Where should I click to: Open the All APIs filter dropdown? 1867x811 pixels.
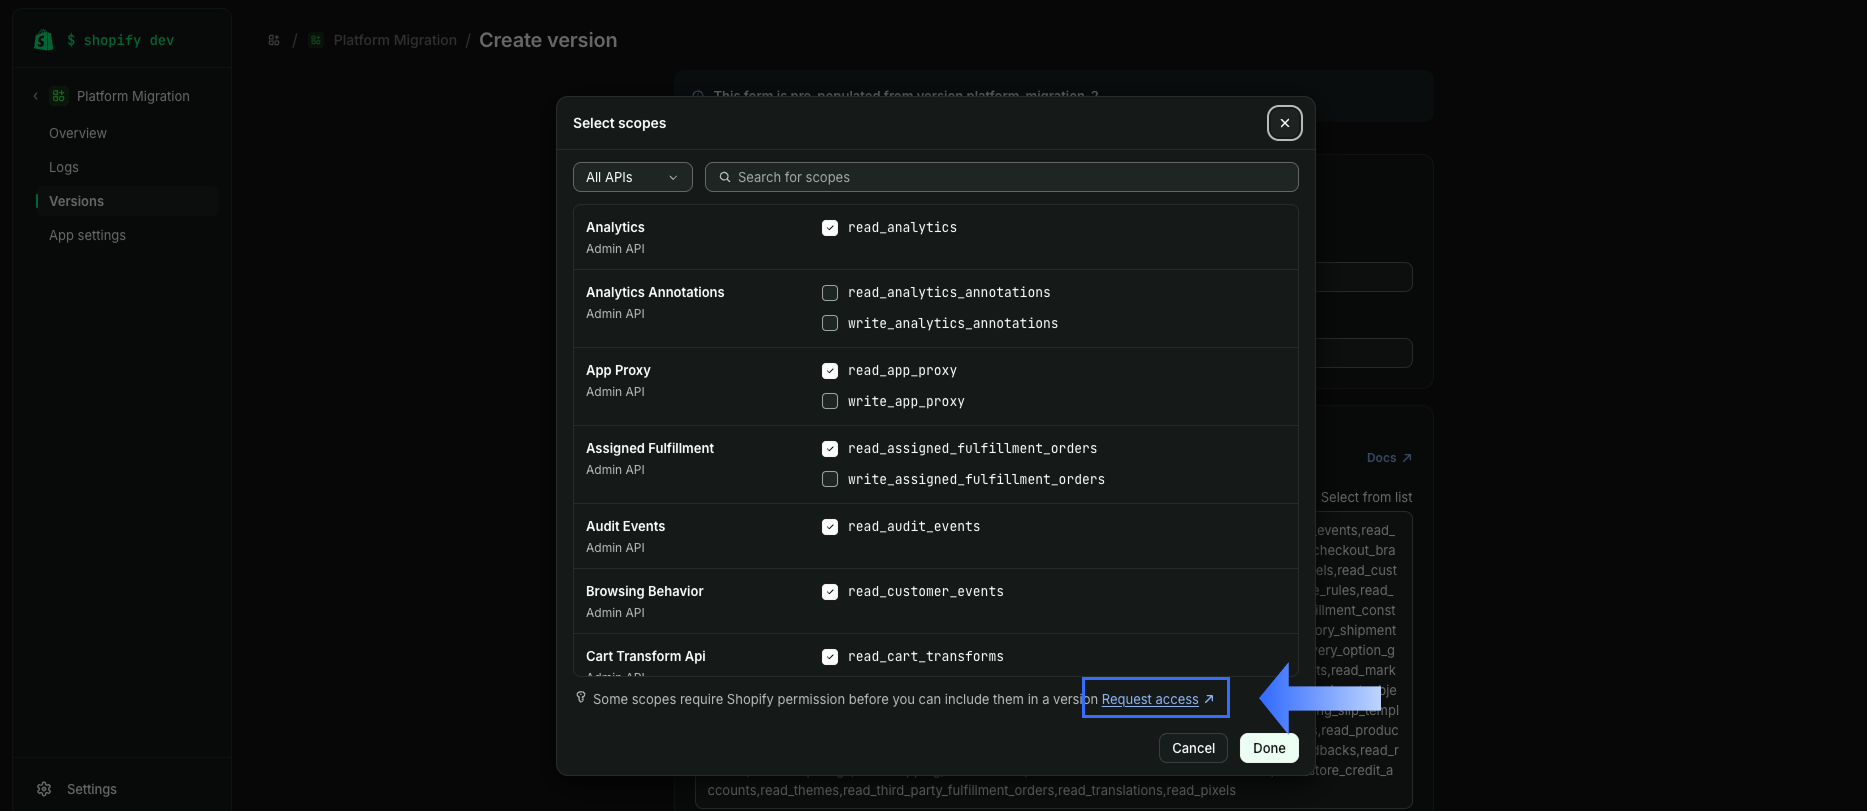pos(633,177)
